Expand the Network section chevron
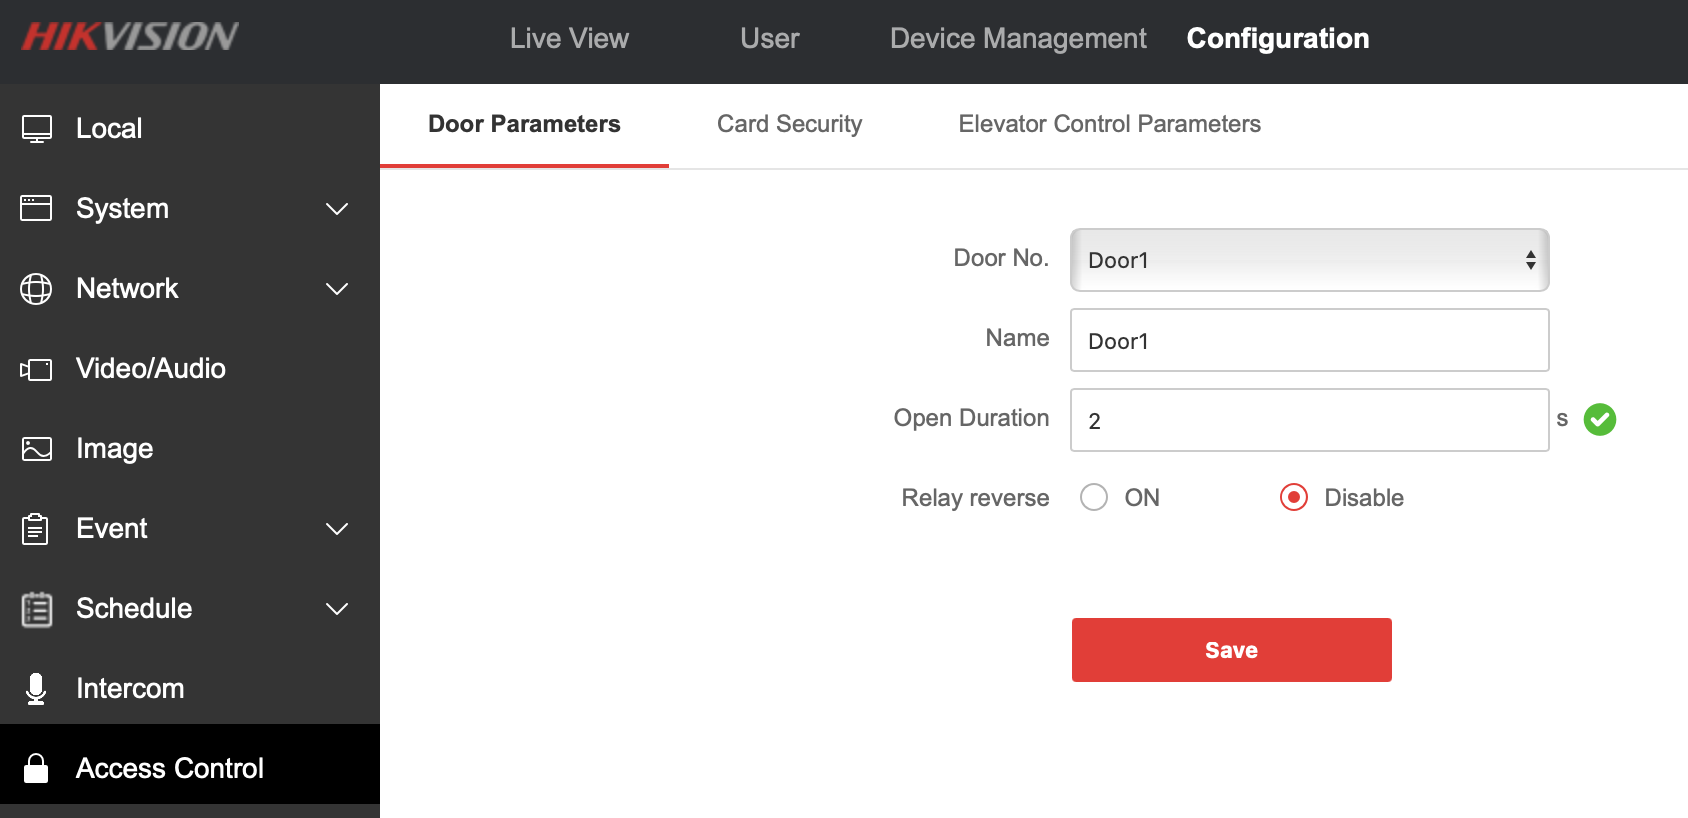 [337, 289]
